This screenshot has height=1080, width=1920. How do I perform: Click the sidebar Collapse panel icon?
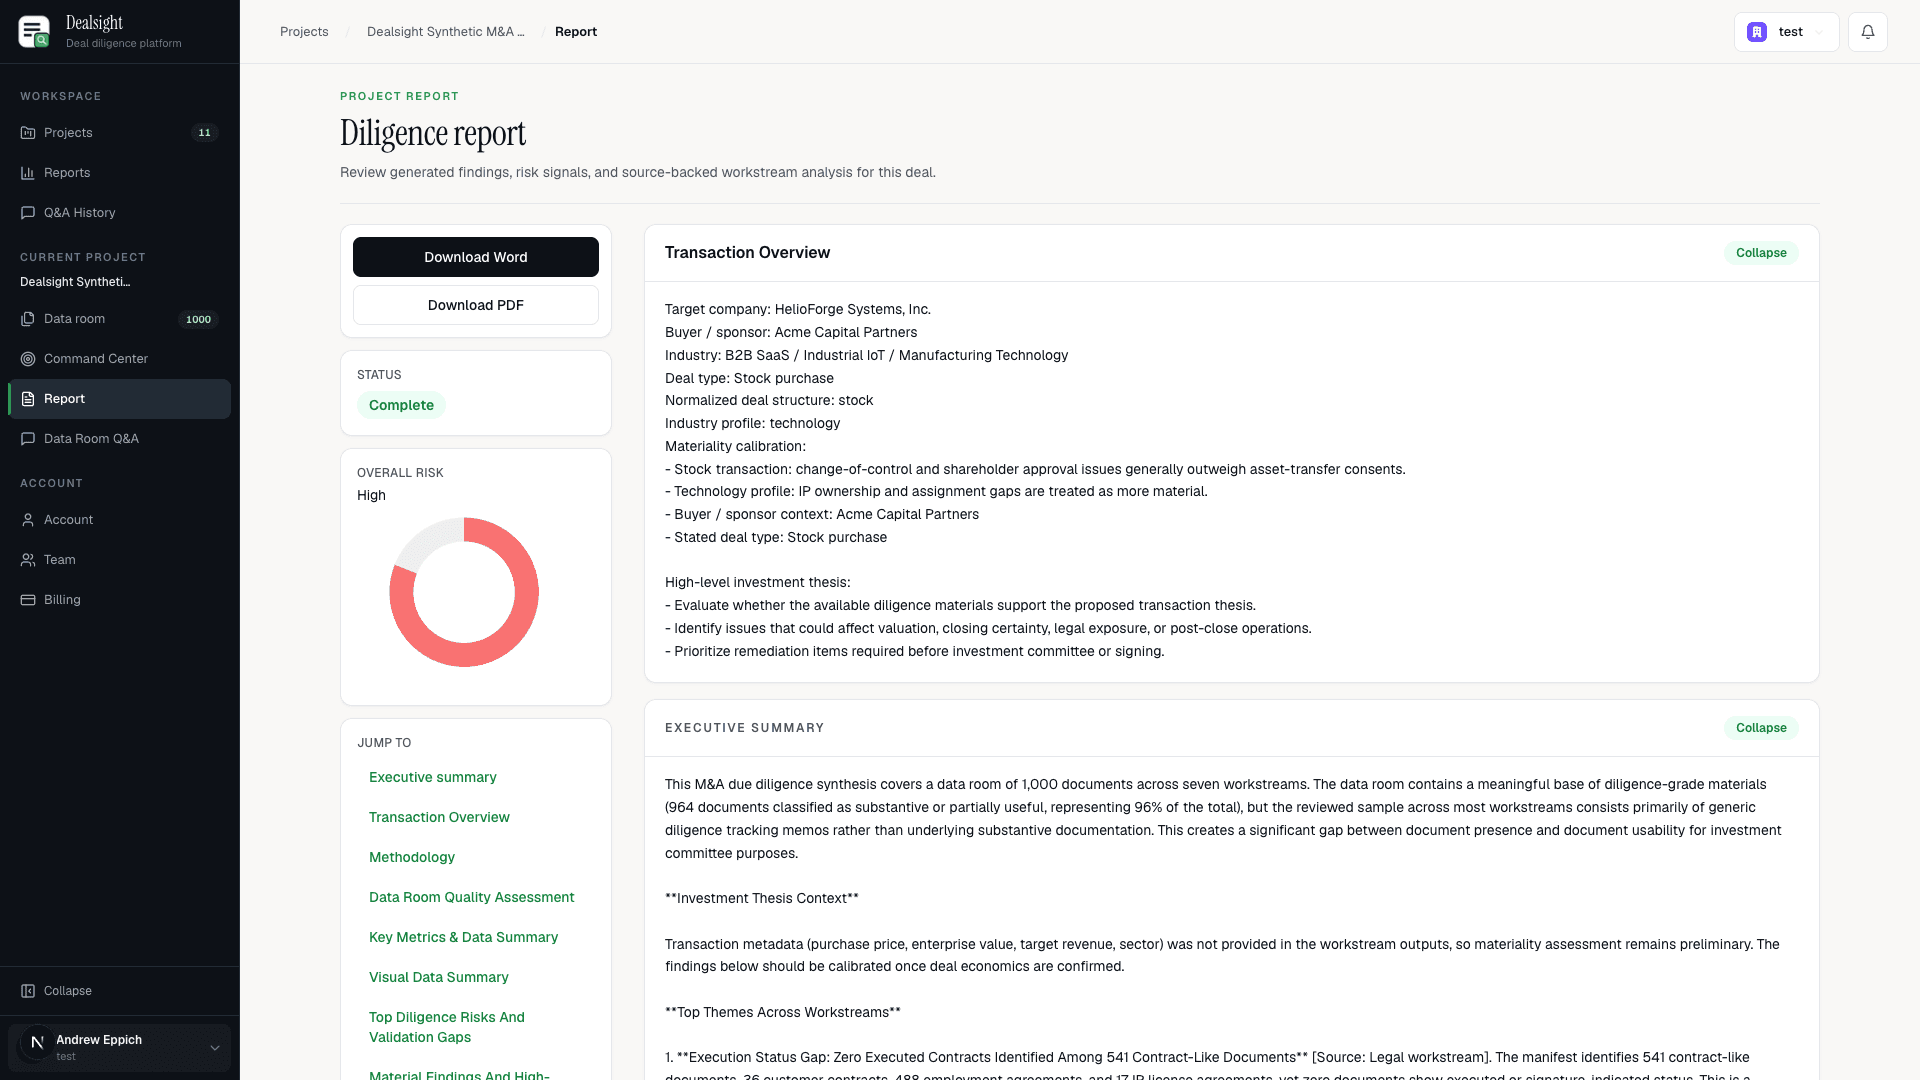tap(28, 991)
